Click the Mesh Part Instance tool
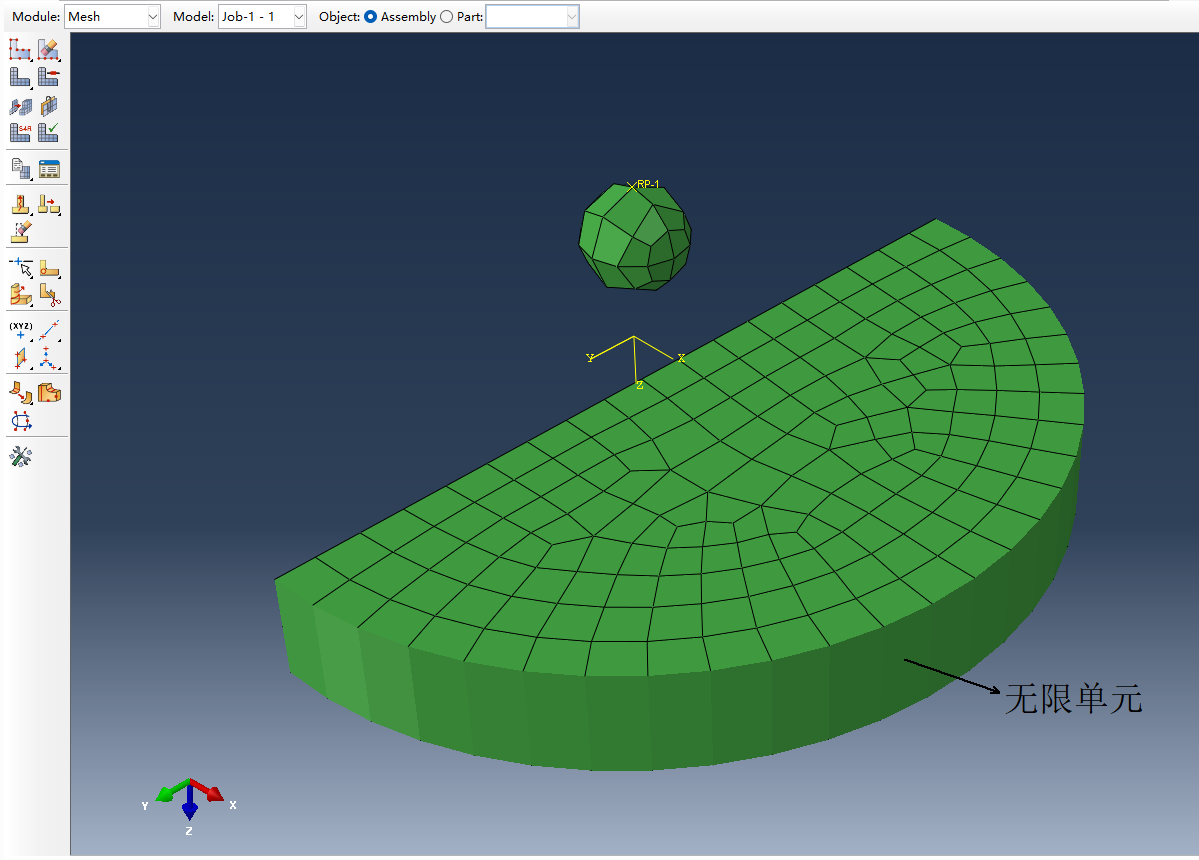 [20, 77]
